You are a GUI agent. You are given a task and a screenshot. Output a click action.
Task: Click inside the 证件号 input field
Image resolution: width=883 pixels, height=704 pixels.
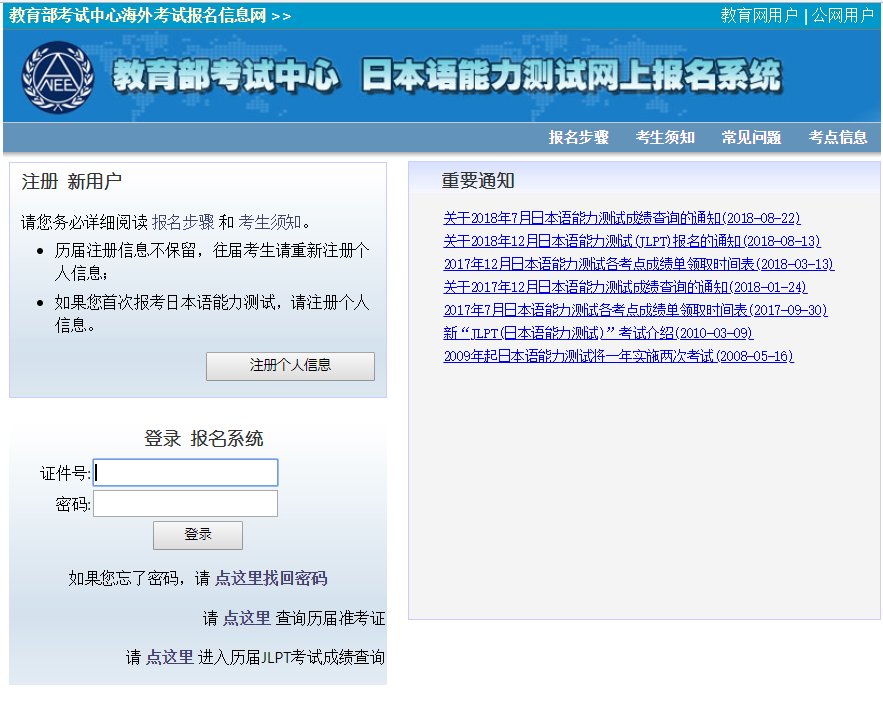click(185, 471)
